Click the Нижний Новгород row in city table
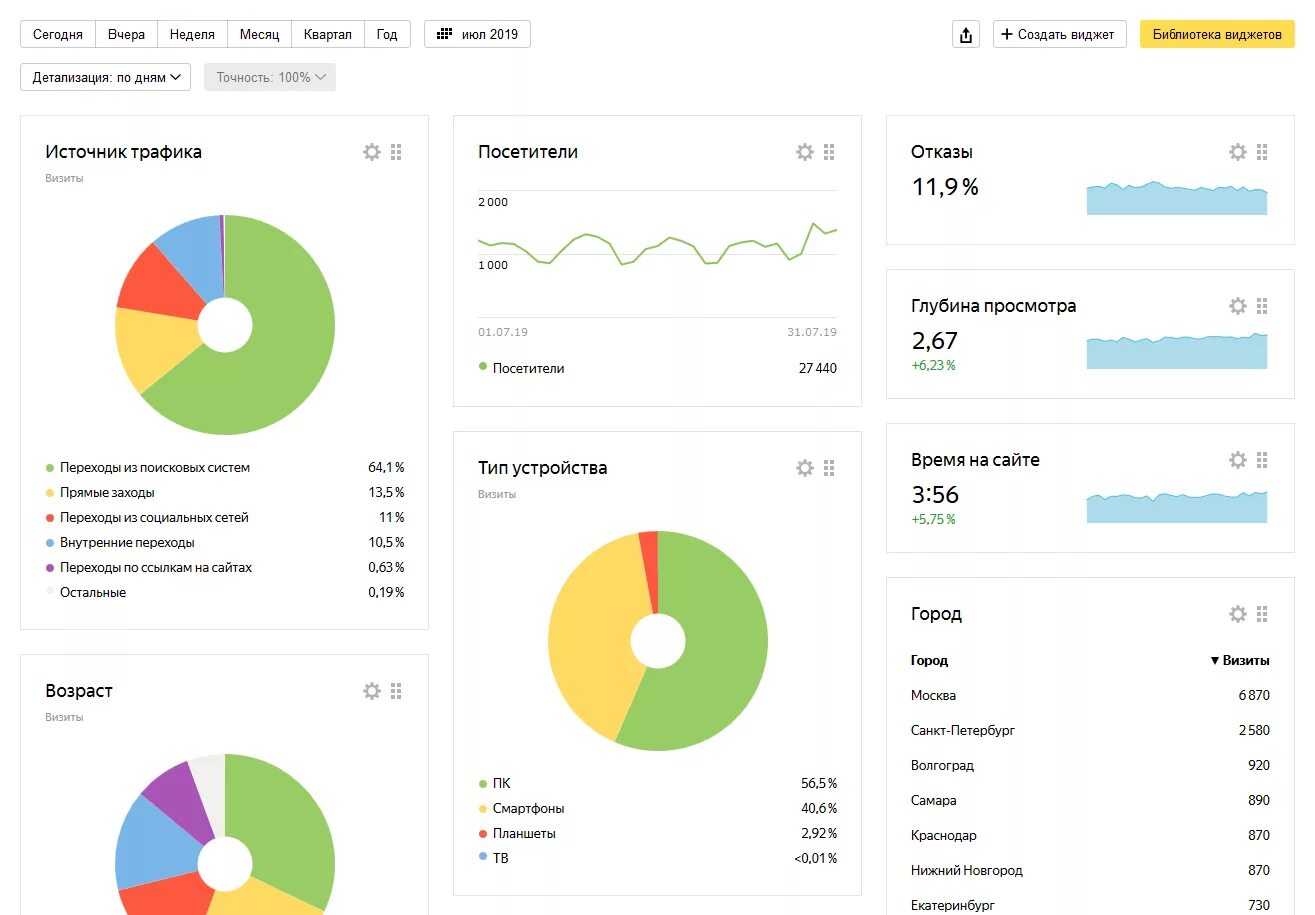 [1090, 870]
